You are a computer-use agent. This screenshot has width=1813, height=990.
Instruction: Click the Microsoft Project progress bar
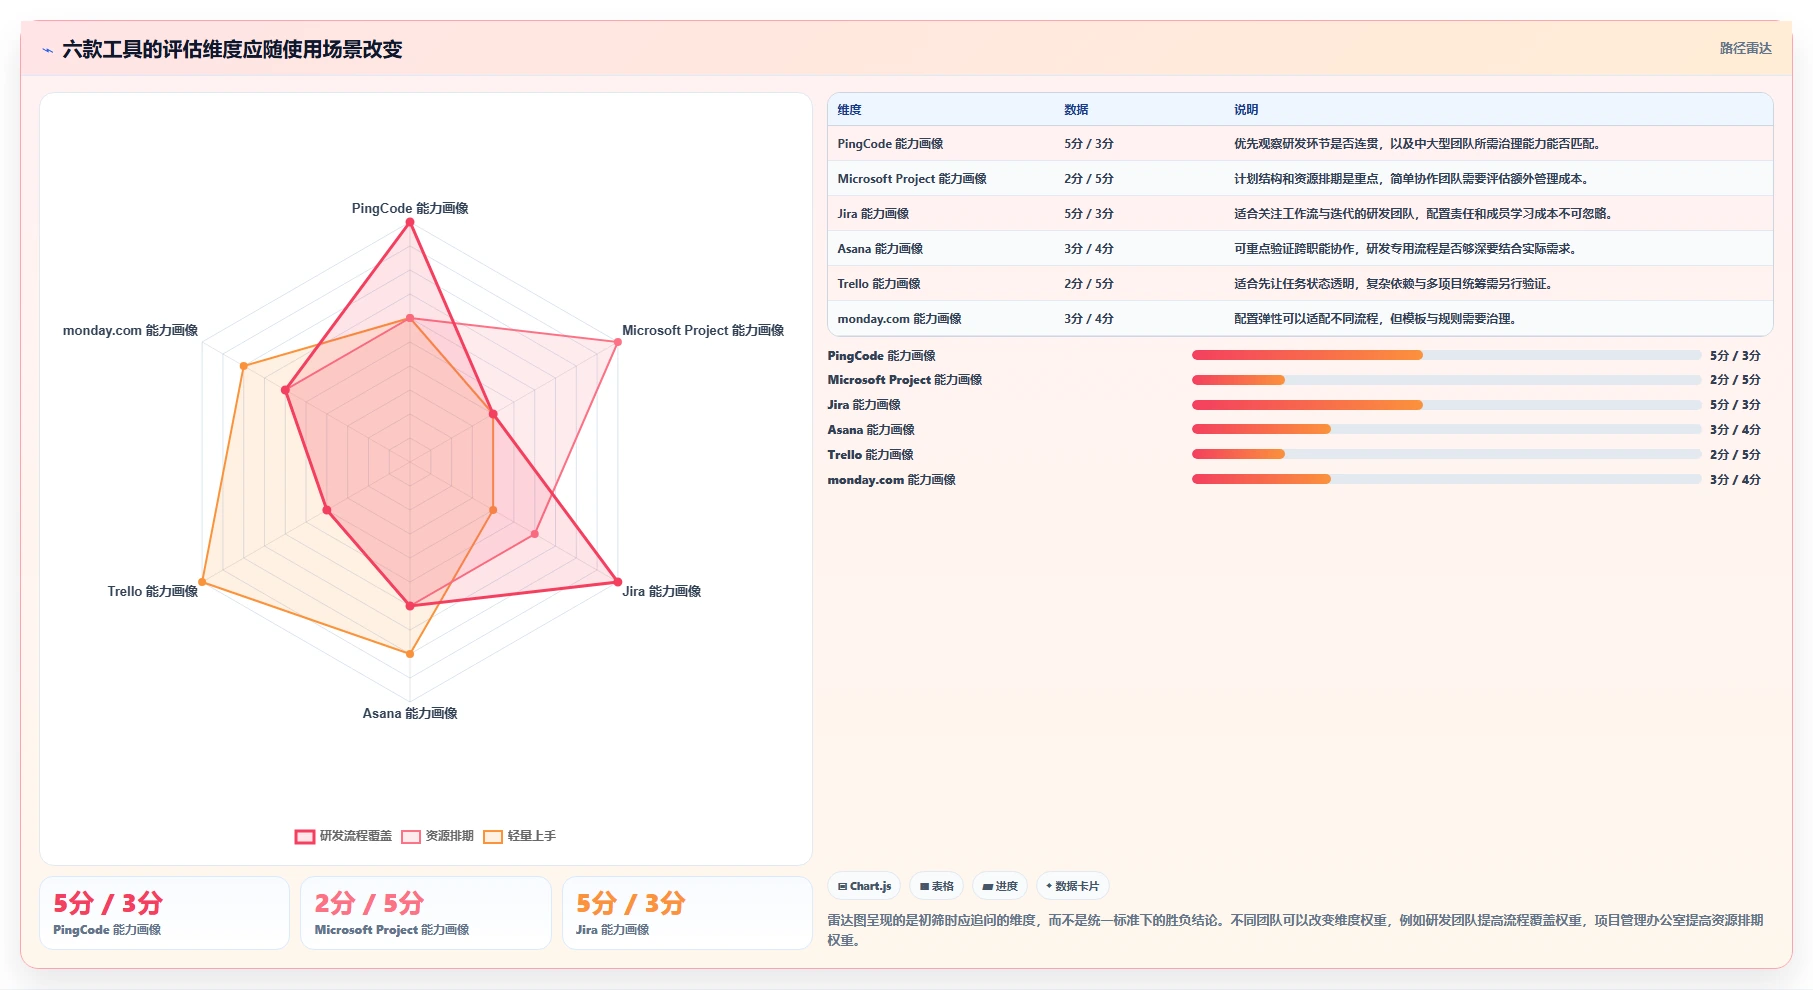coord(1446,380)
